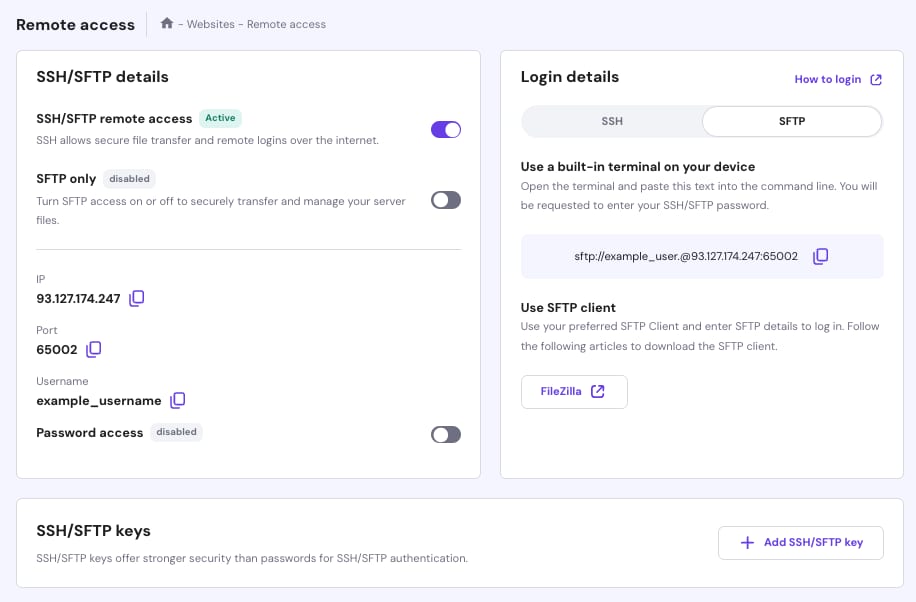Click the Remote access page title
916x602 pixels.
coord(75,25)
